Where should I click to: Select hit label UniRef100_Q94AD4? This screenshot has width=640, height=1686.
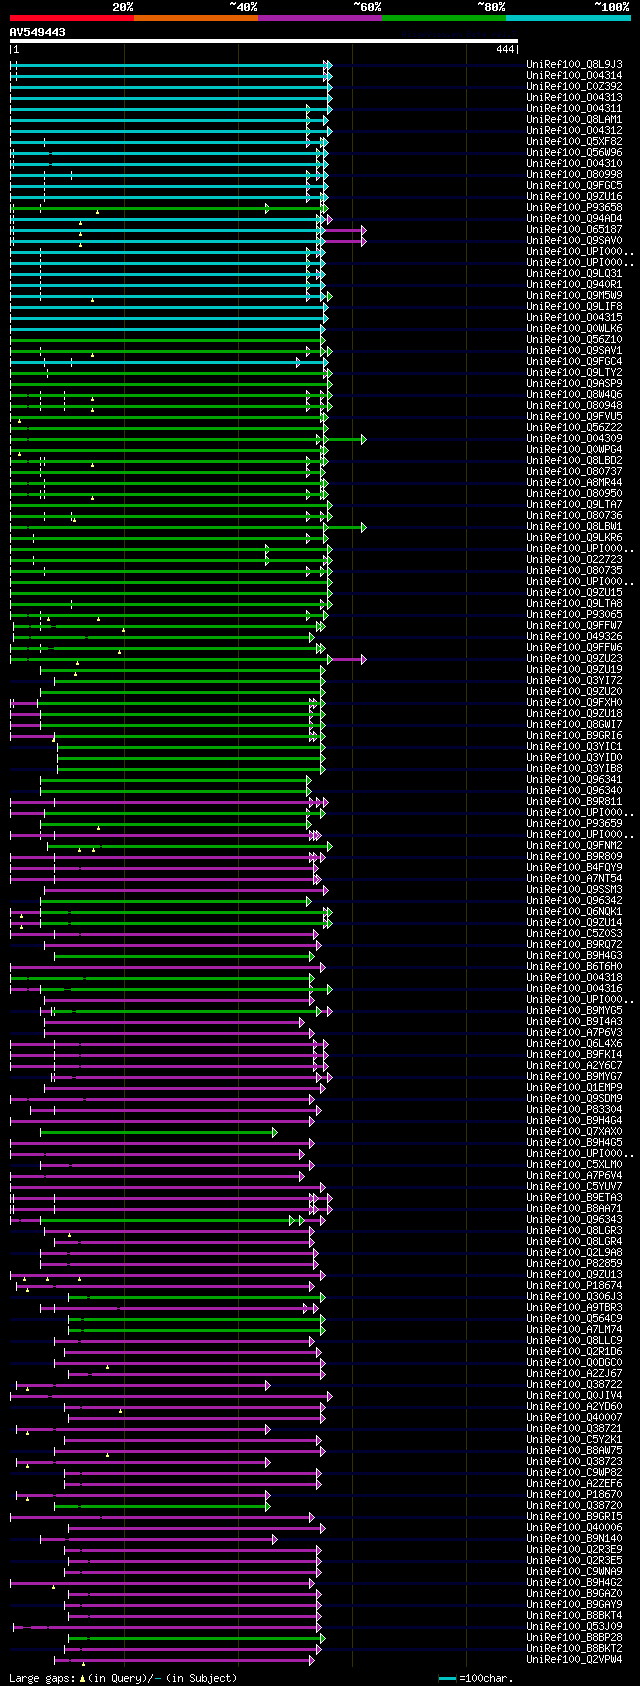(574, 219)
